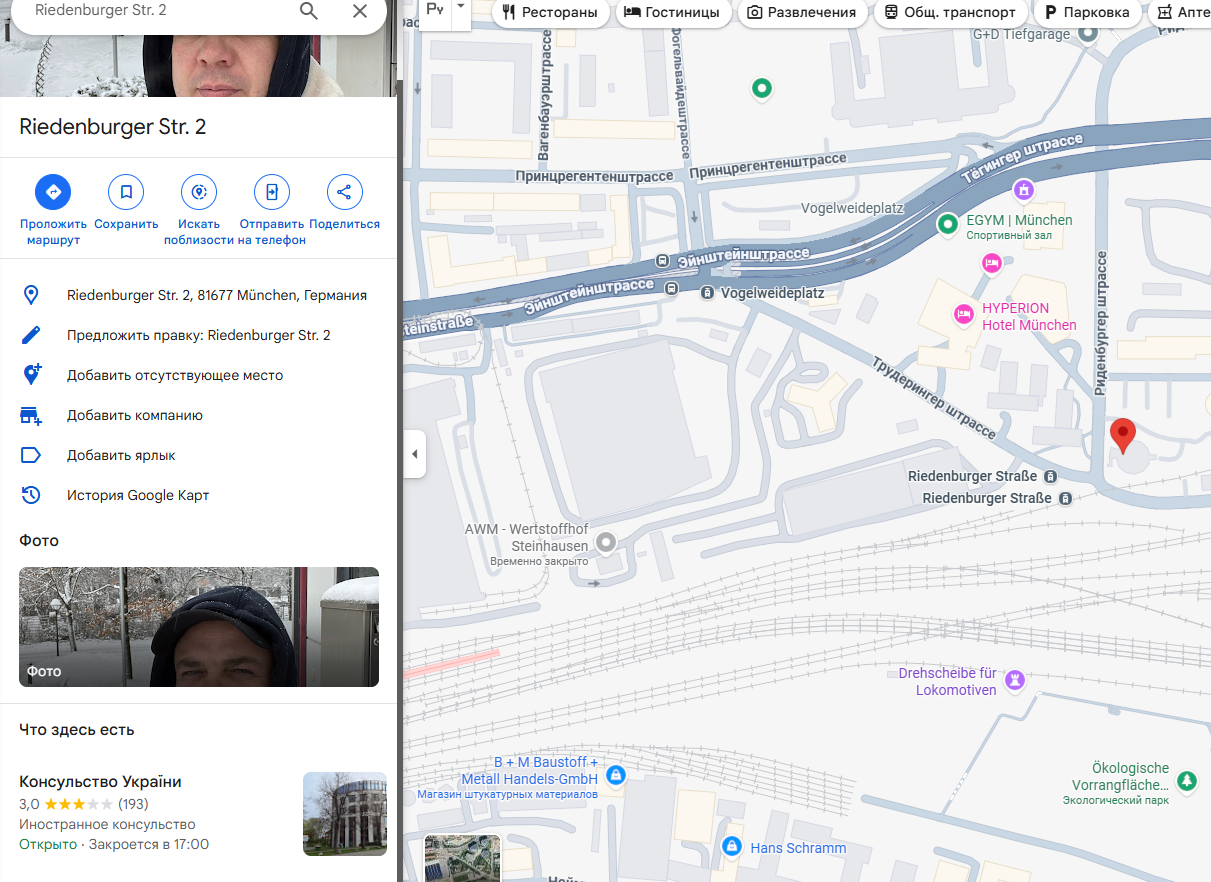The width and height of the screenshot is (1211, 882).
Task: Select the Парковка filter chip
Action: point(1088,12)
